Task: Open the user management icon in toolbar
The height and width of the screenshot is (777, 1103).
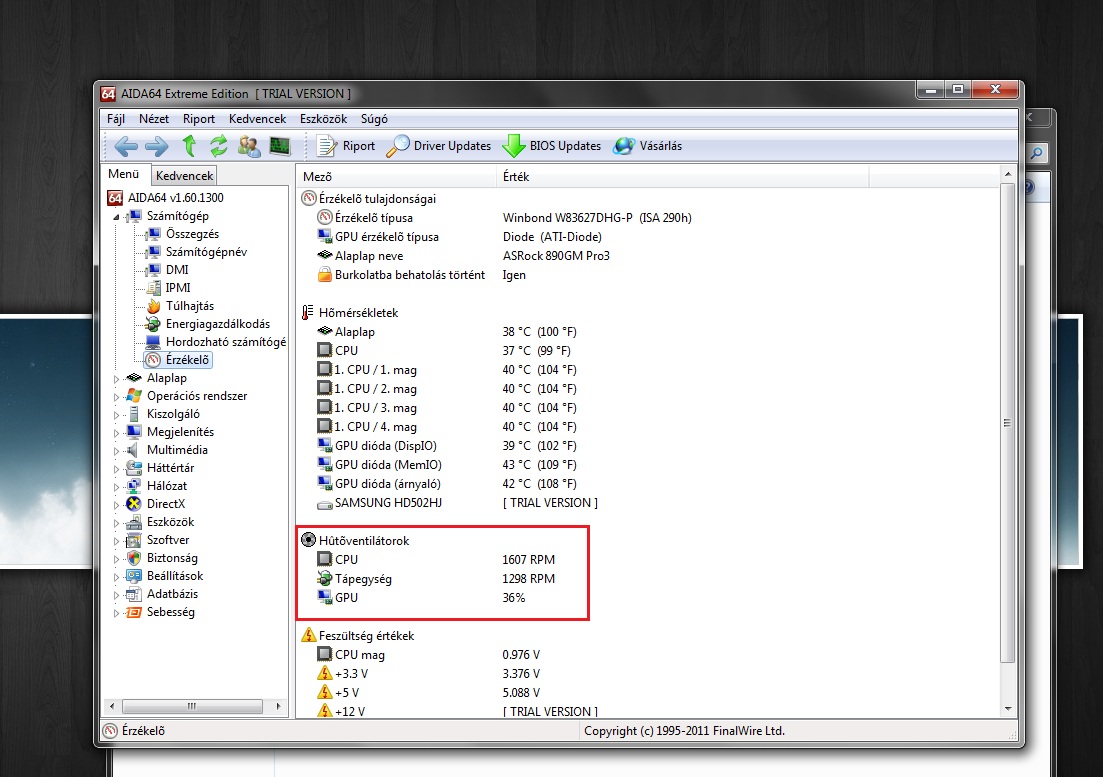Action: [248, 146]
